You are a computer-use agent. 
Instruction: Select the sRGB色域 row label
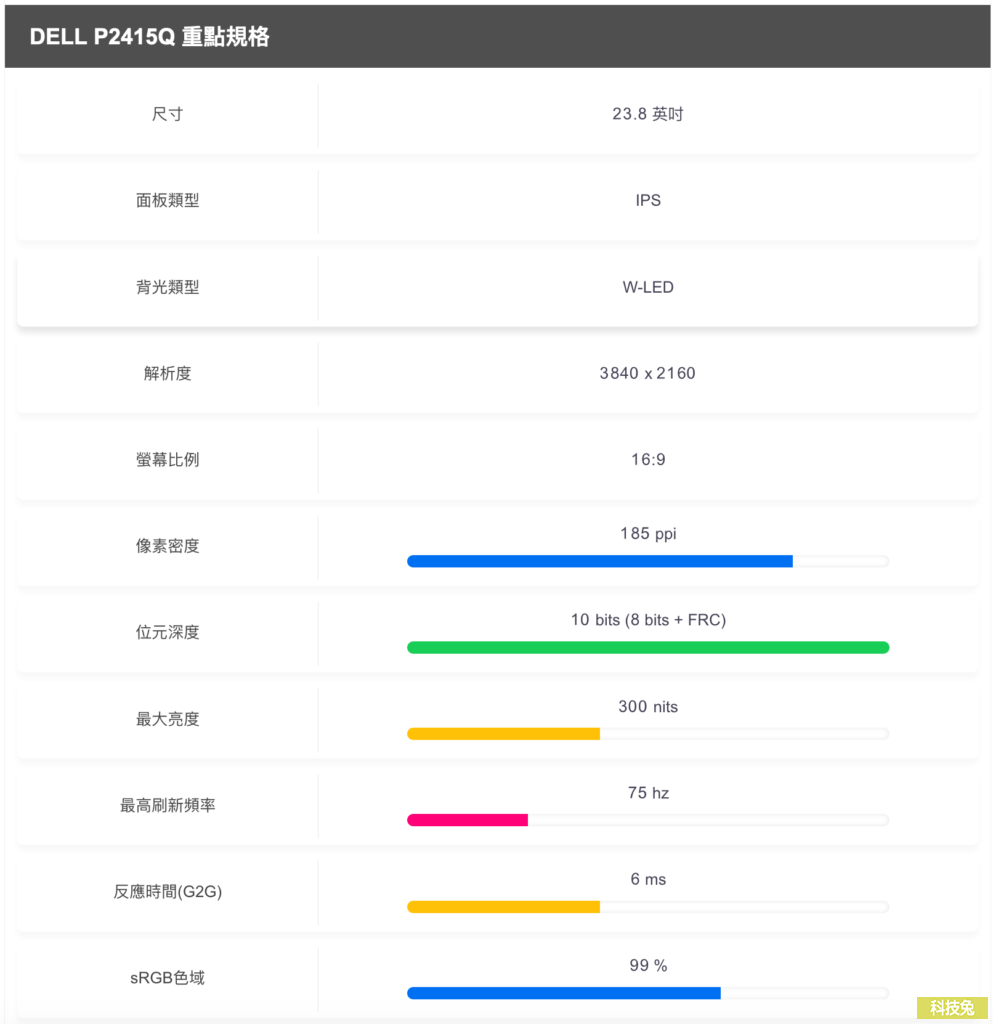click(167, 978)
